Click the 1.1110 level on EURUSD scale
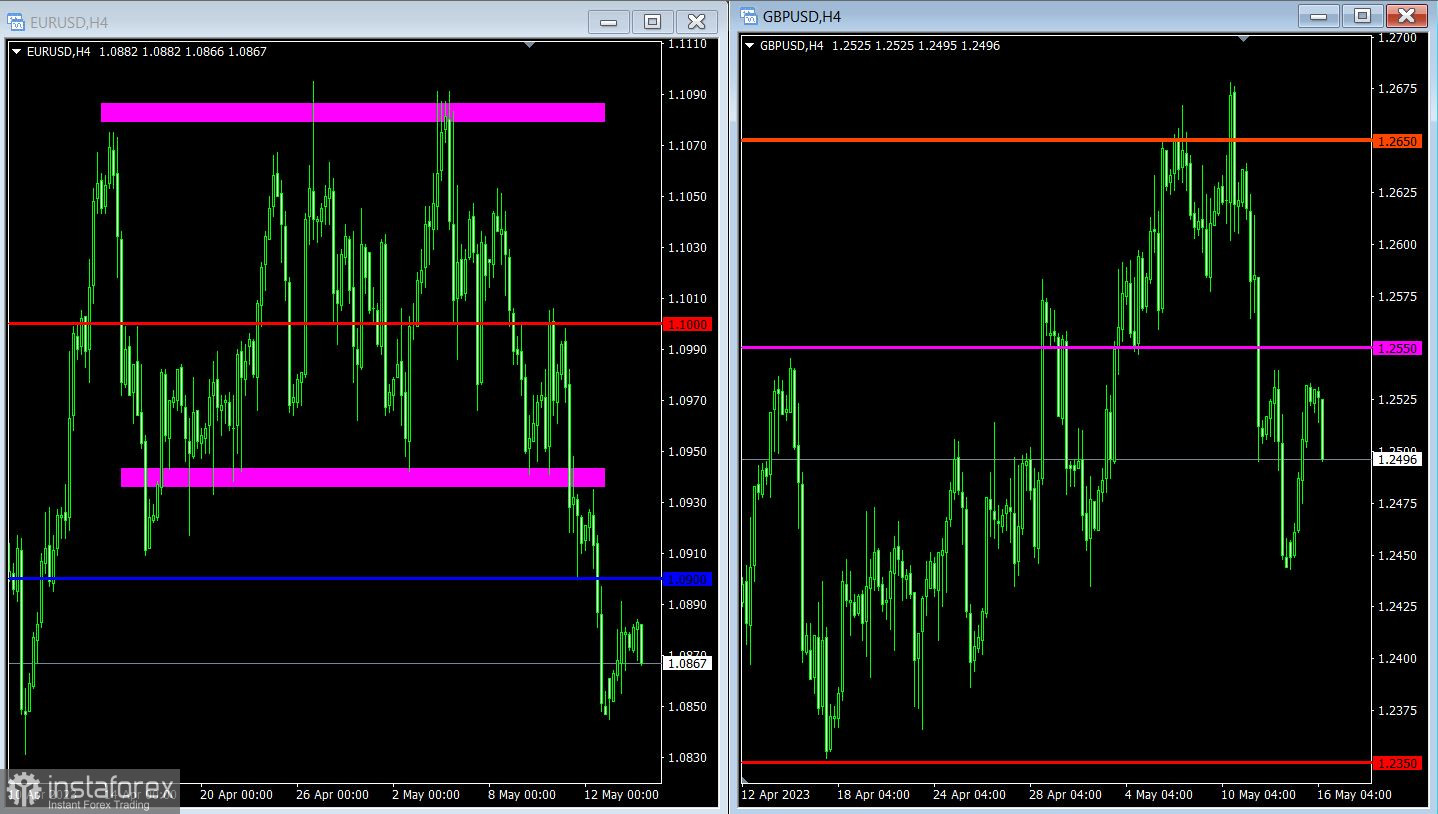This screenshot has height=814, width=1438. pos(687,45)
